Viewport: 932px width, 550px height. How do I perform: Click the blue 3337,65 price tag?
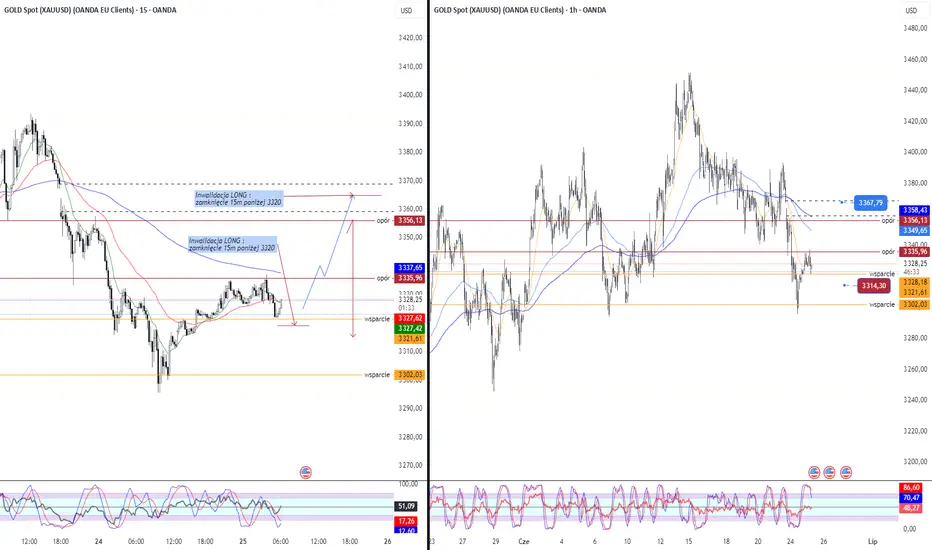pos(410,268)
